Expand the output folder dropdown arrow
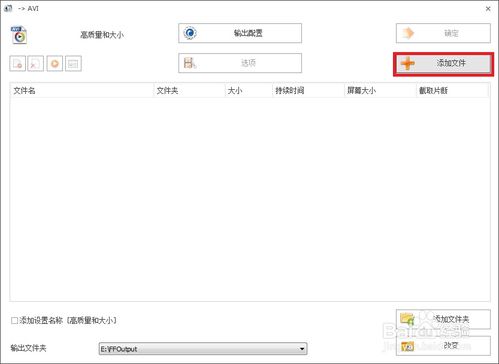 point(302,349)
